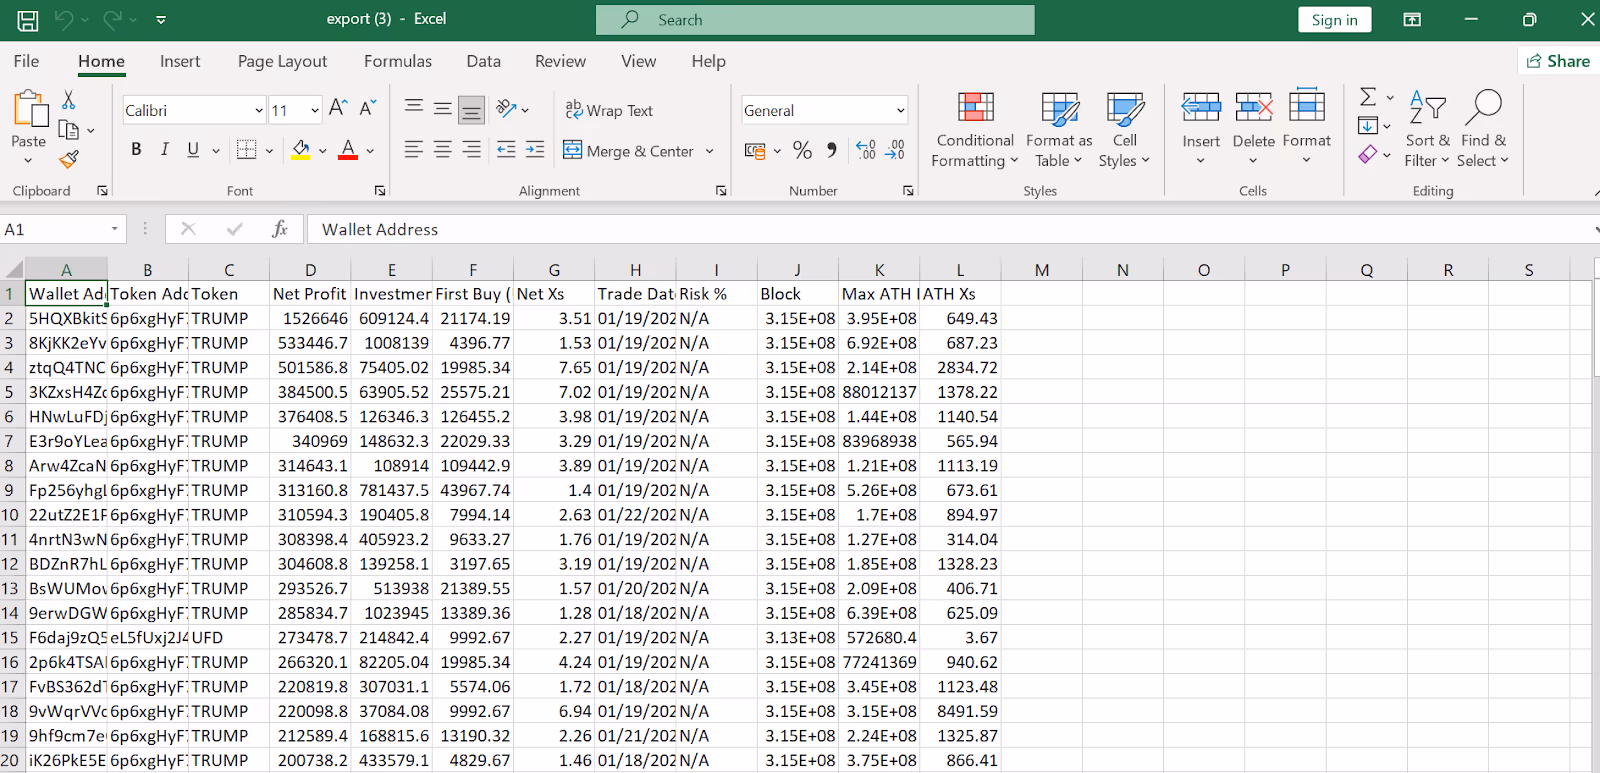Click the Share button

[1558, 61]
